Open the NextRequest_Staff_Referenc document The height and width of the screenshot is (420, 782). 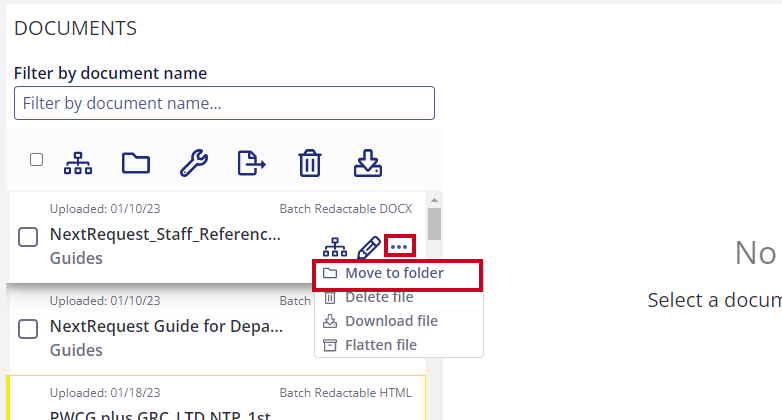point(165,234)
